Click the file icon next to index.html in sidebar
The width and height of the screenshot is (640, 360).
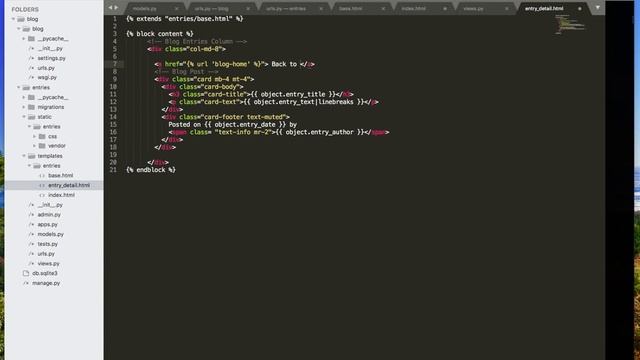42,195
